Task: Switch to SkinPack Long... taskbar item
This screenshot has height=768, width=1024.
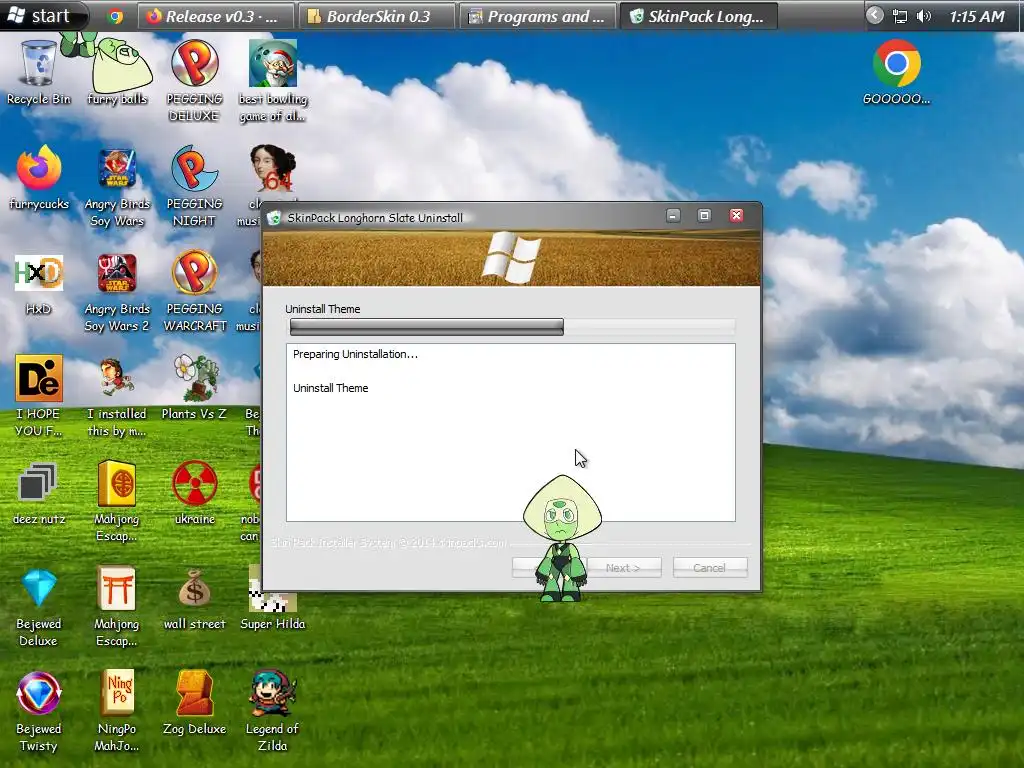Action: [x=698, y=16]
